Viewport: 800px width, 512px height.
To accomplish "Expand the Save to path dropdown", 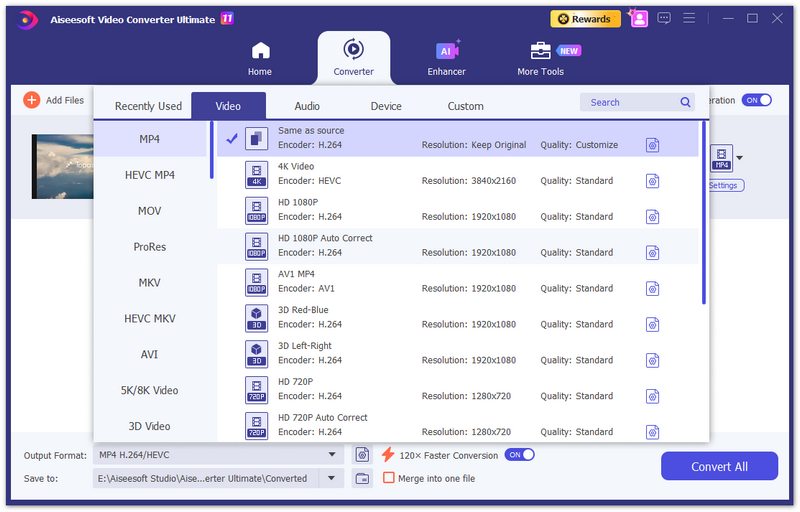I will point(332,478).
